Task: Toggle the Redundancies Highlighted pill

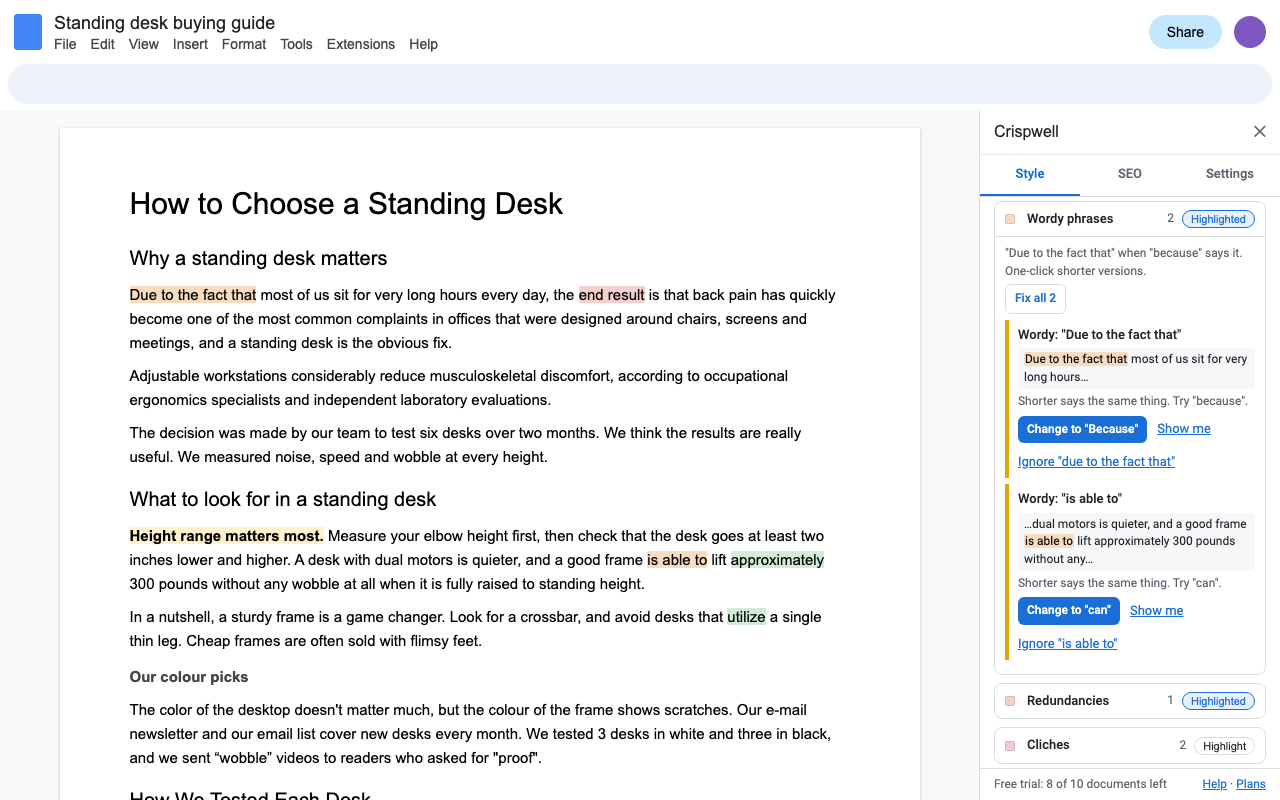Action: click(1218, 701)
